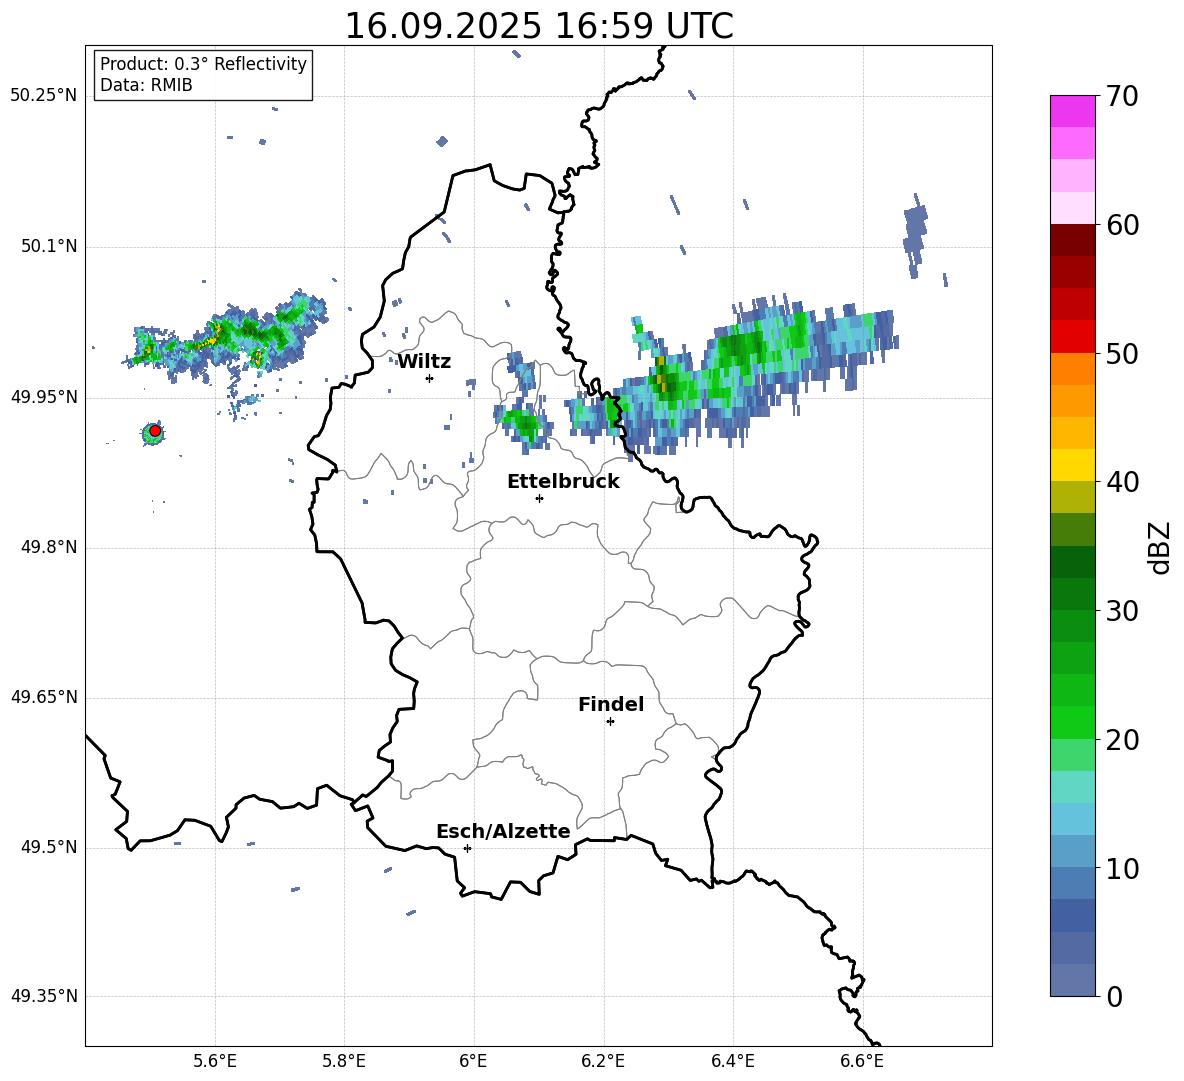Click the magenta top colorbar swatch

[1072, 112]
